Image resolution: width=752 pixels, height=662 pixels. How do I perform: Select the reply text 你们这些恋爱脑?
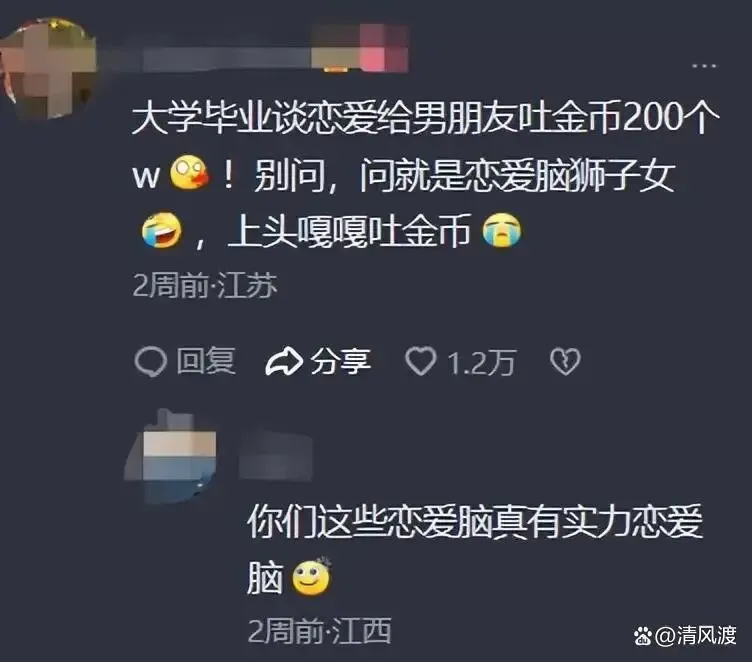[475, 550]
